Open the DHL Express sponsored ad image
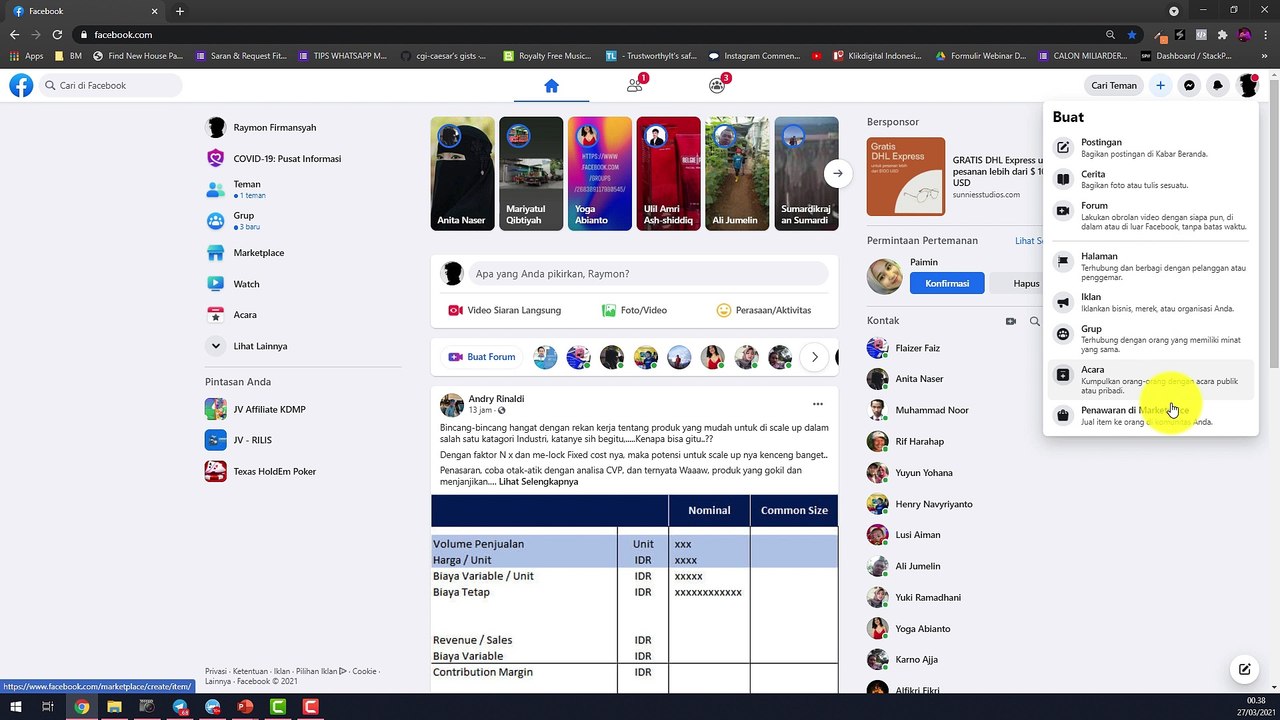 pos(906,176)
